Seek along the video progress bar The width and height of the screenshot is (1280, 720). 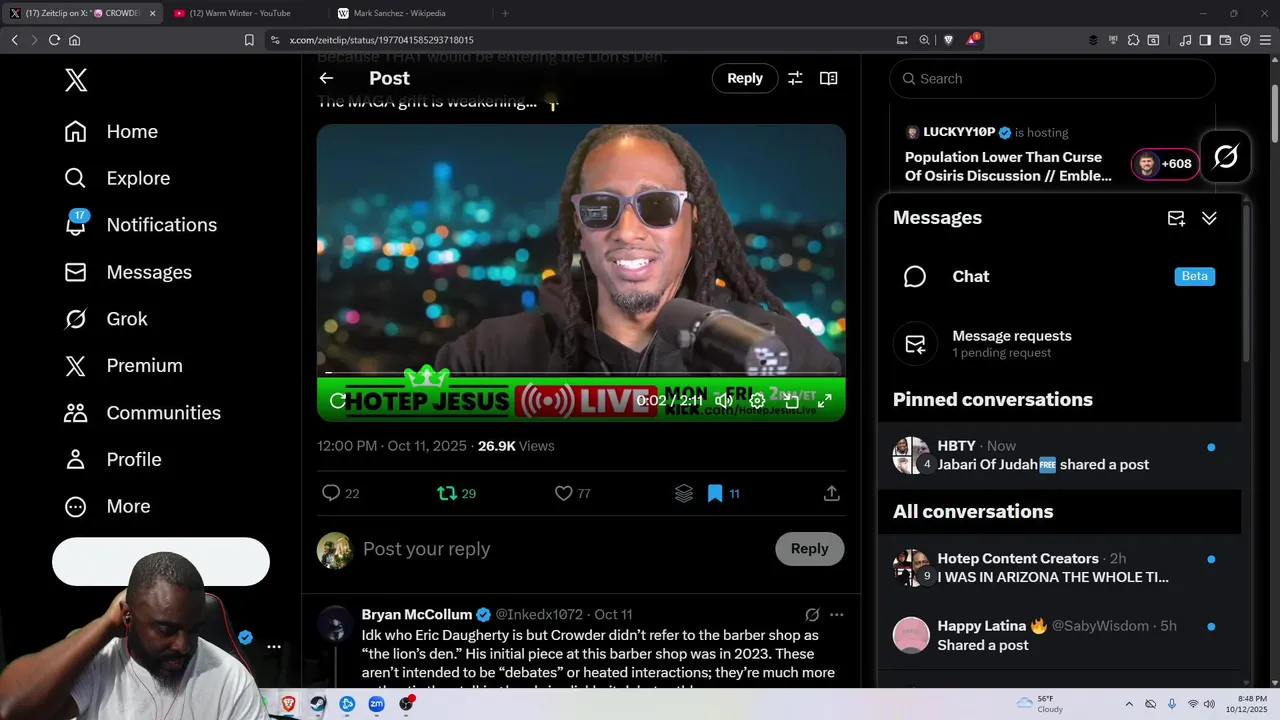tap(581, 374)
